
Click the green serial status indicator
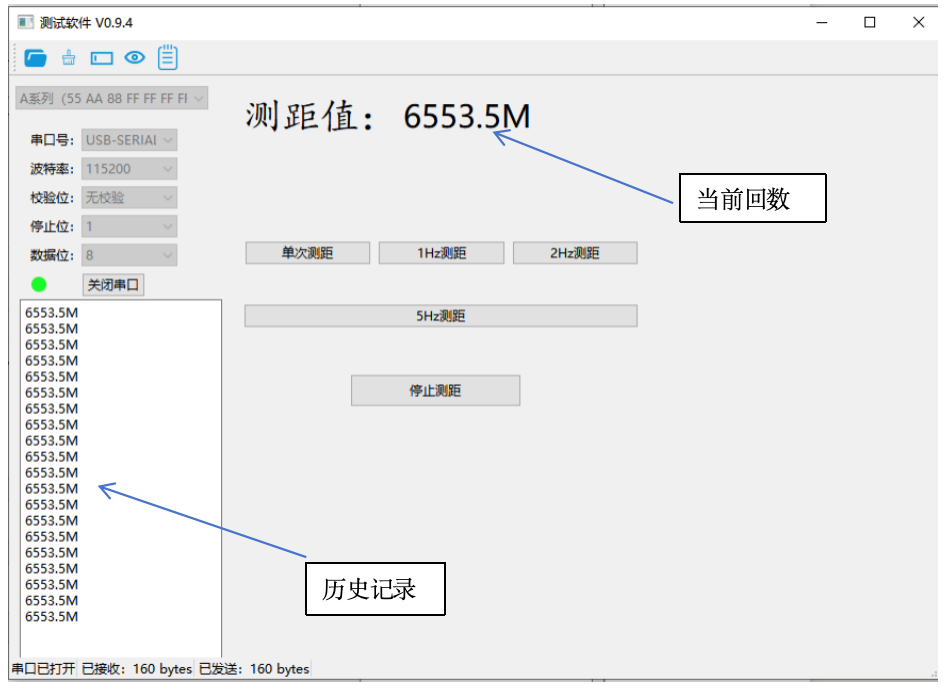[x=39, y=285]
